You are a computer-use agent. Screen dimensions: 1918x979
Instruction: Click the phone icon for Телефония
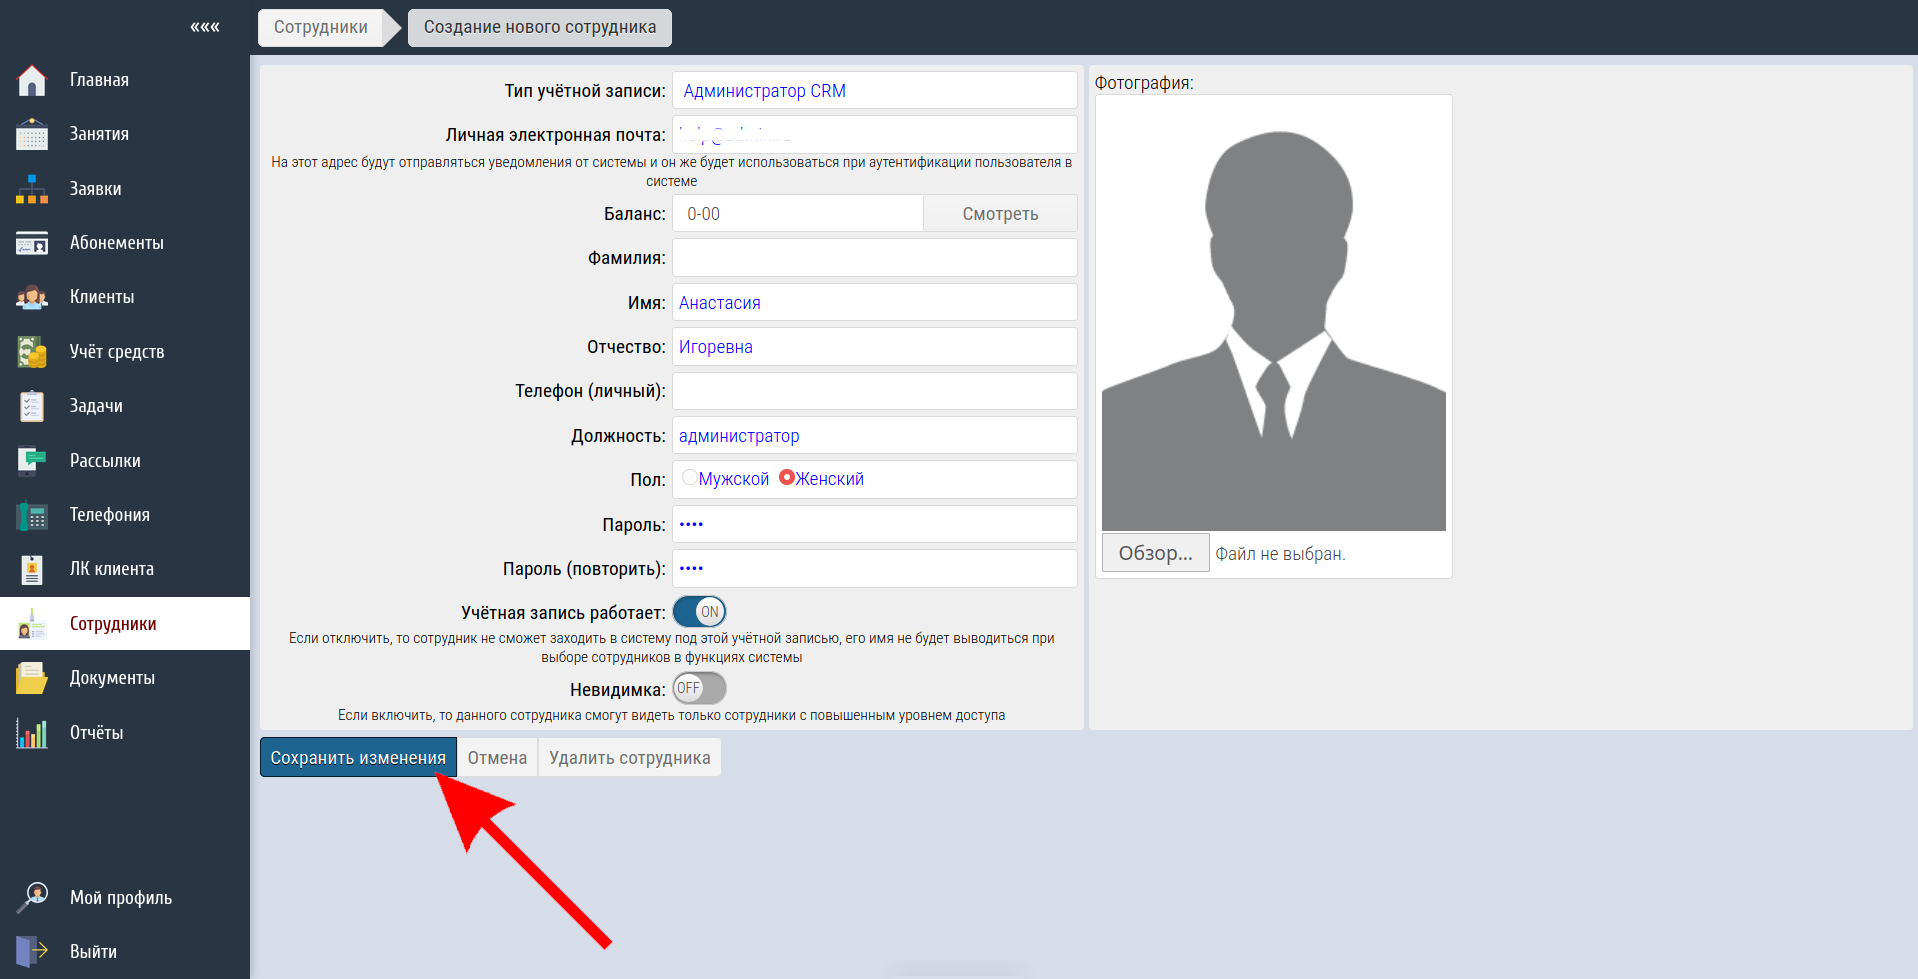click(32, 515)
